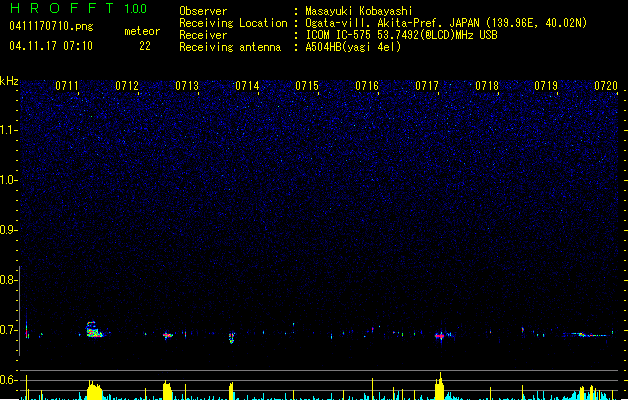
Task: Click the Observer label
Action: pyautogui.click(x=203, y=11)
